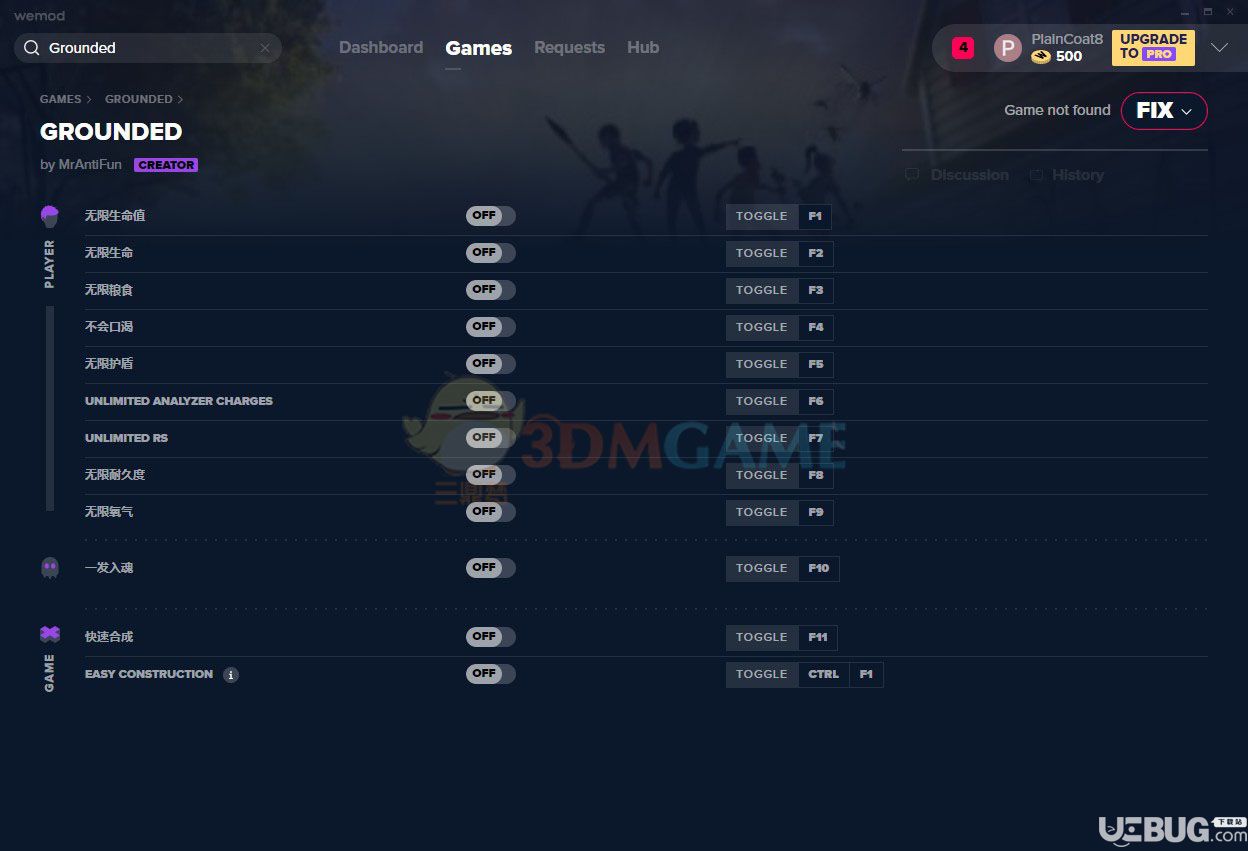This screenshot has height=851, width=1248.
Task: Open the Requests tab
Action: coord(569,48)
